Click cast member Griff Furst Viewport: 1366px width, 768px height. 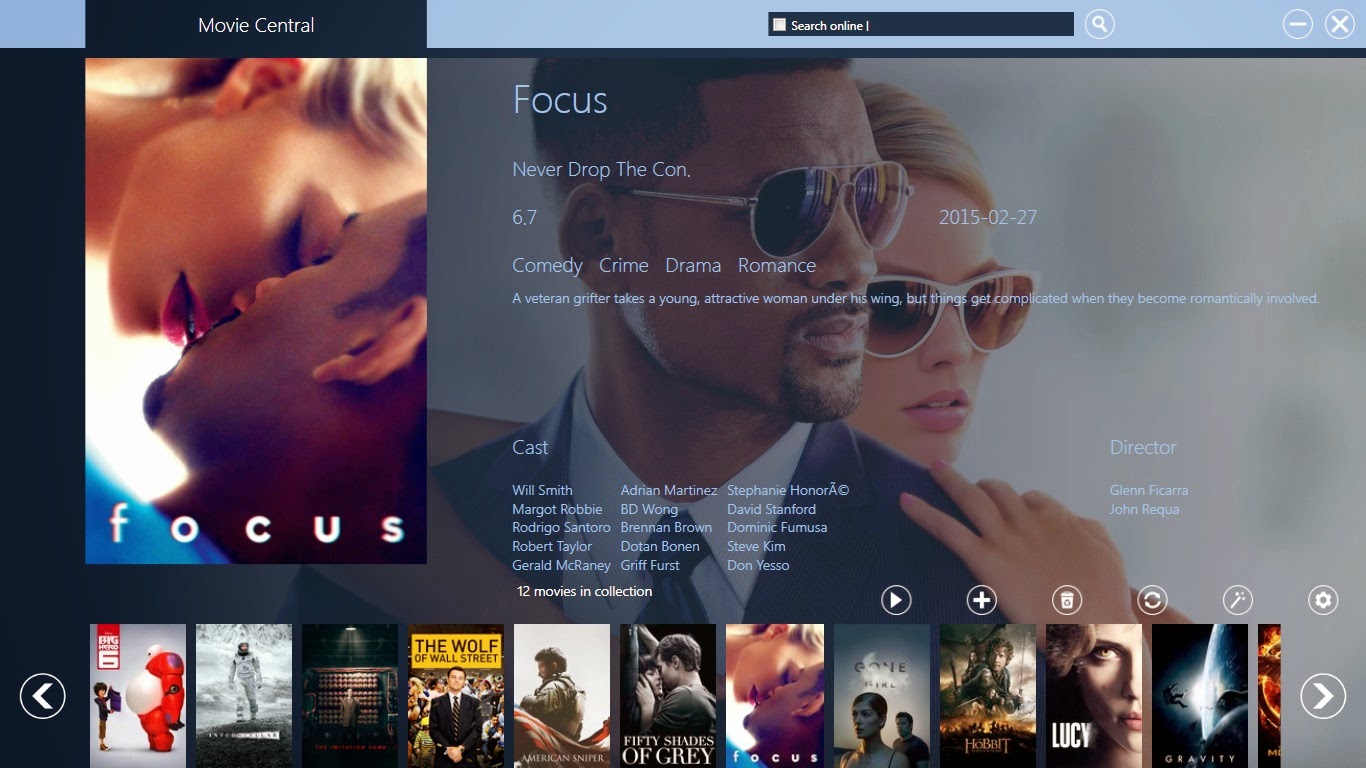(650, 565)
